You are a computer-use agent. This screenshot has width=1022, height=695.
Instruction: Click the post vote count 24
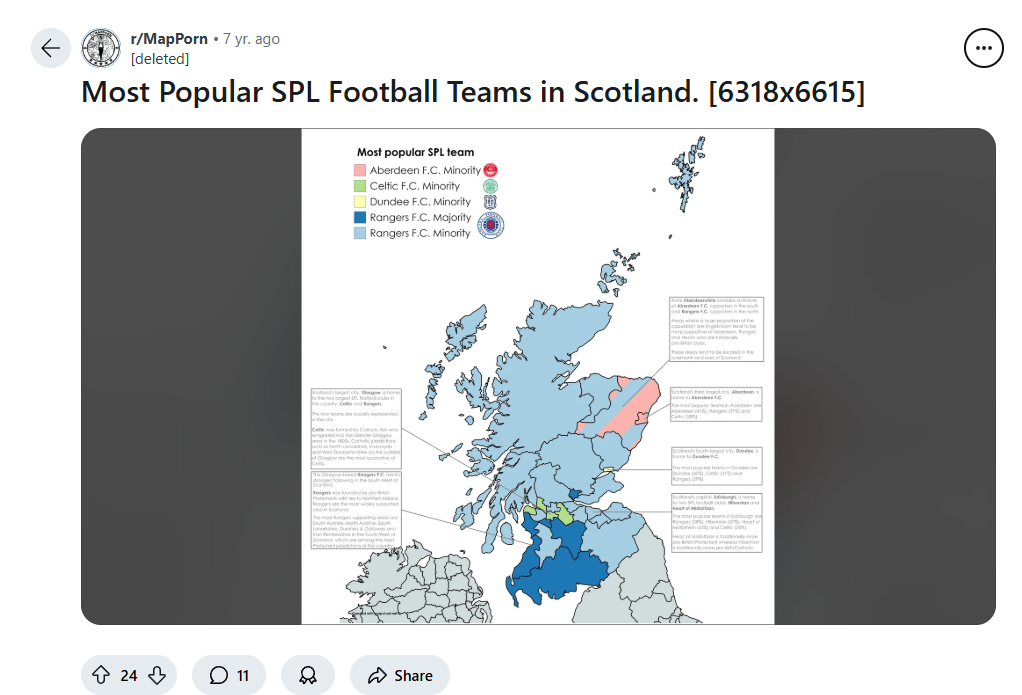coord(129,675)
